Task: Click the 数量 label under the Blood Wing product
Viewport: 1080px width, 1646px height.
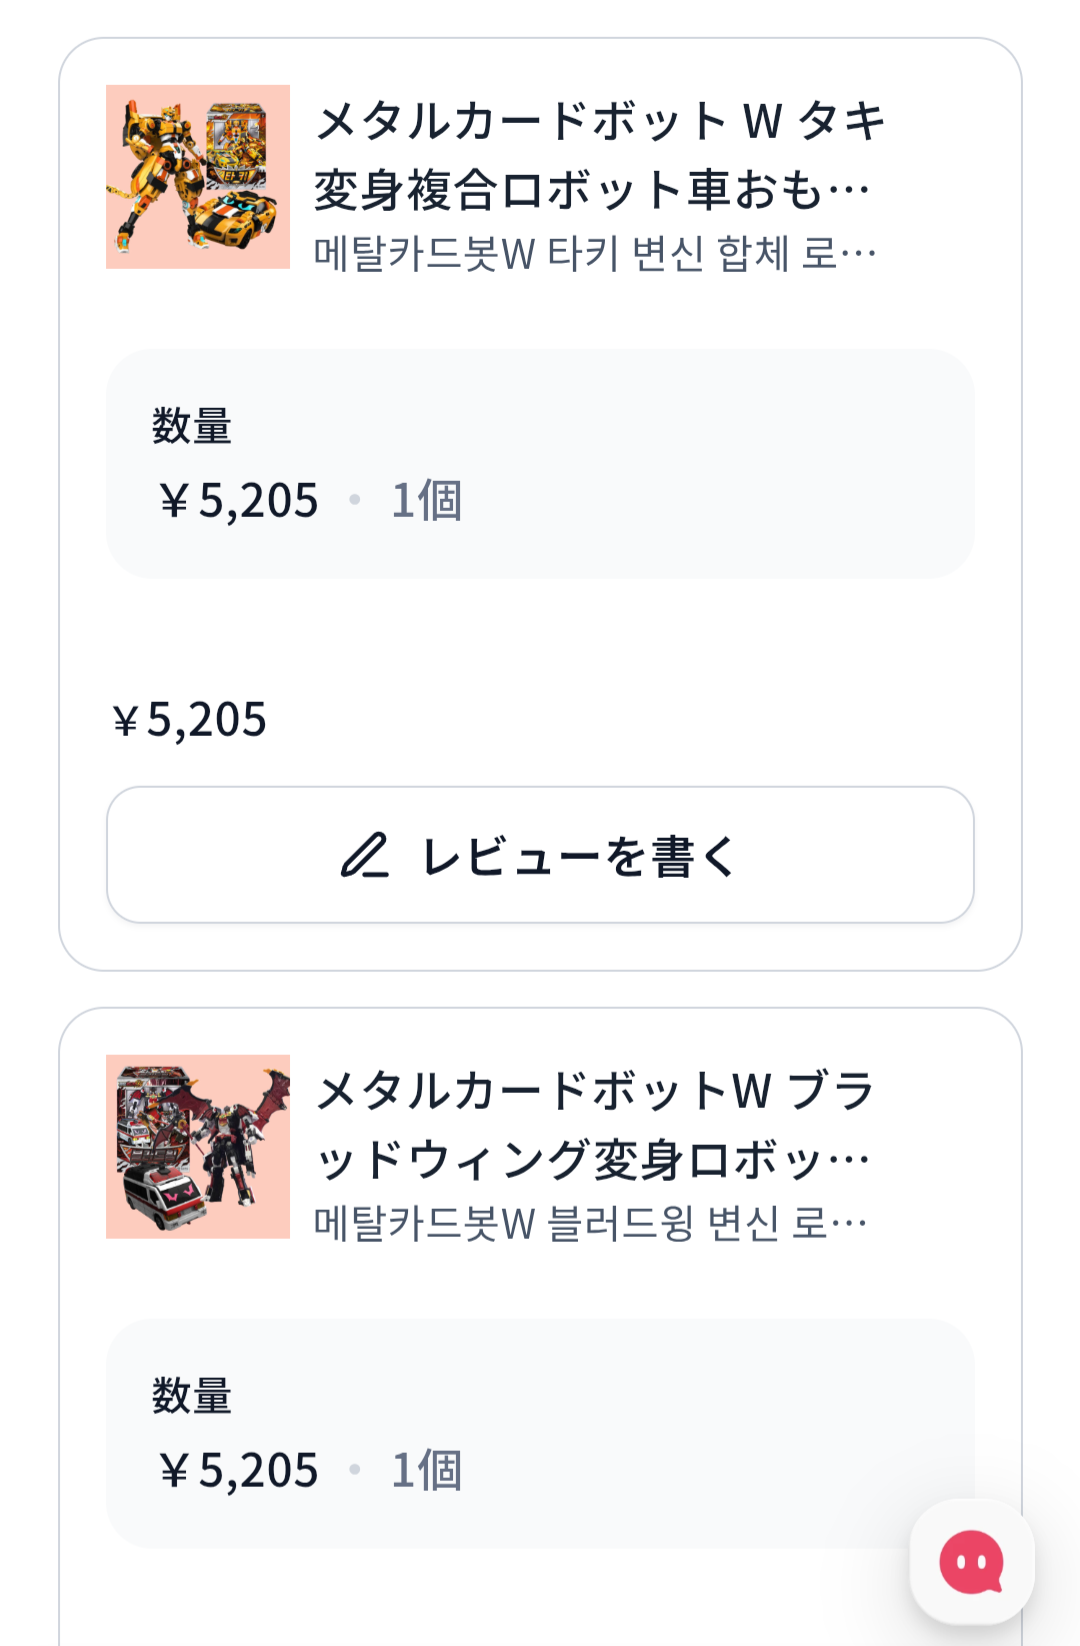Action: pyautogui.click(x=192, y=1396)
